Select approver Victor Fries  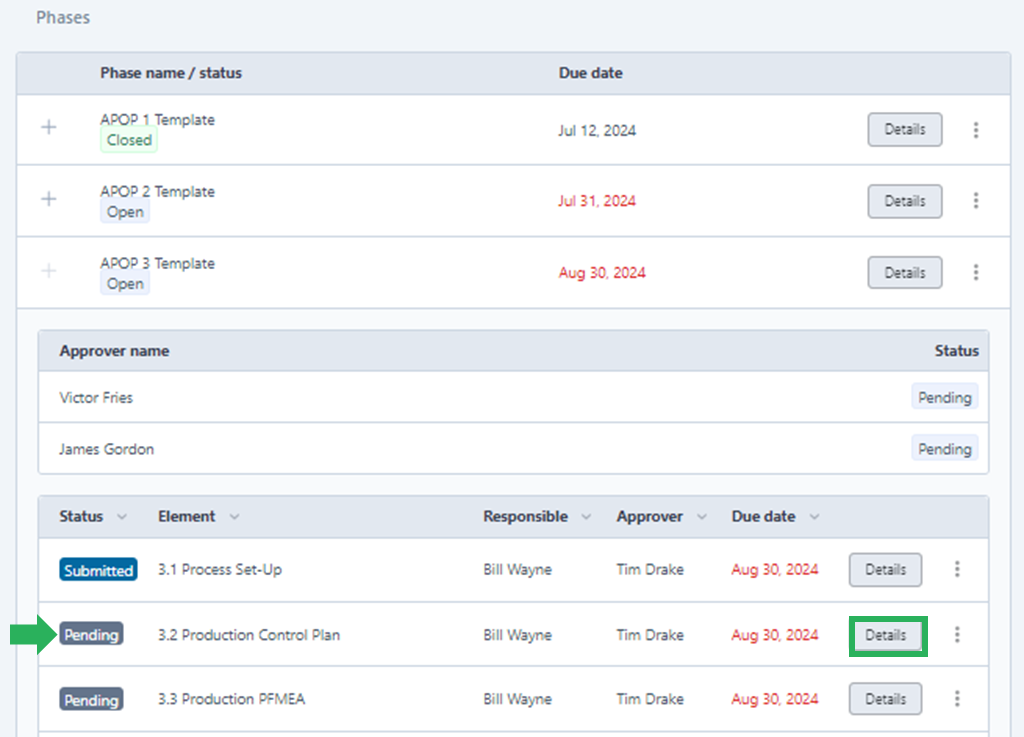tap(96, 398)
